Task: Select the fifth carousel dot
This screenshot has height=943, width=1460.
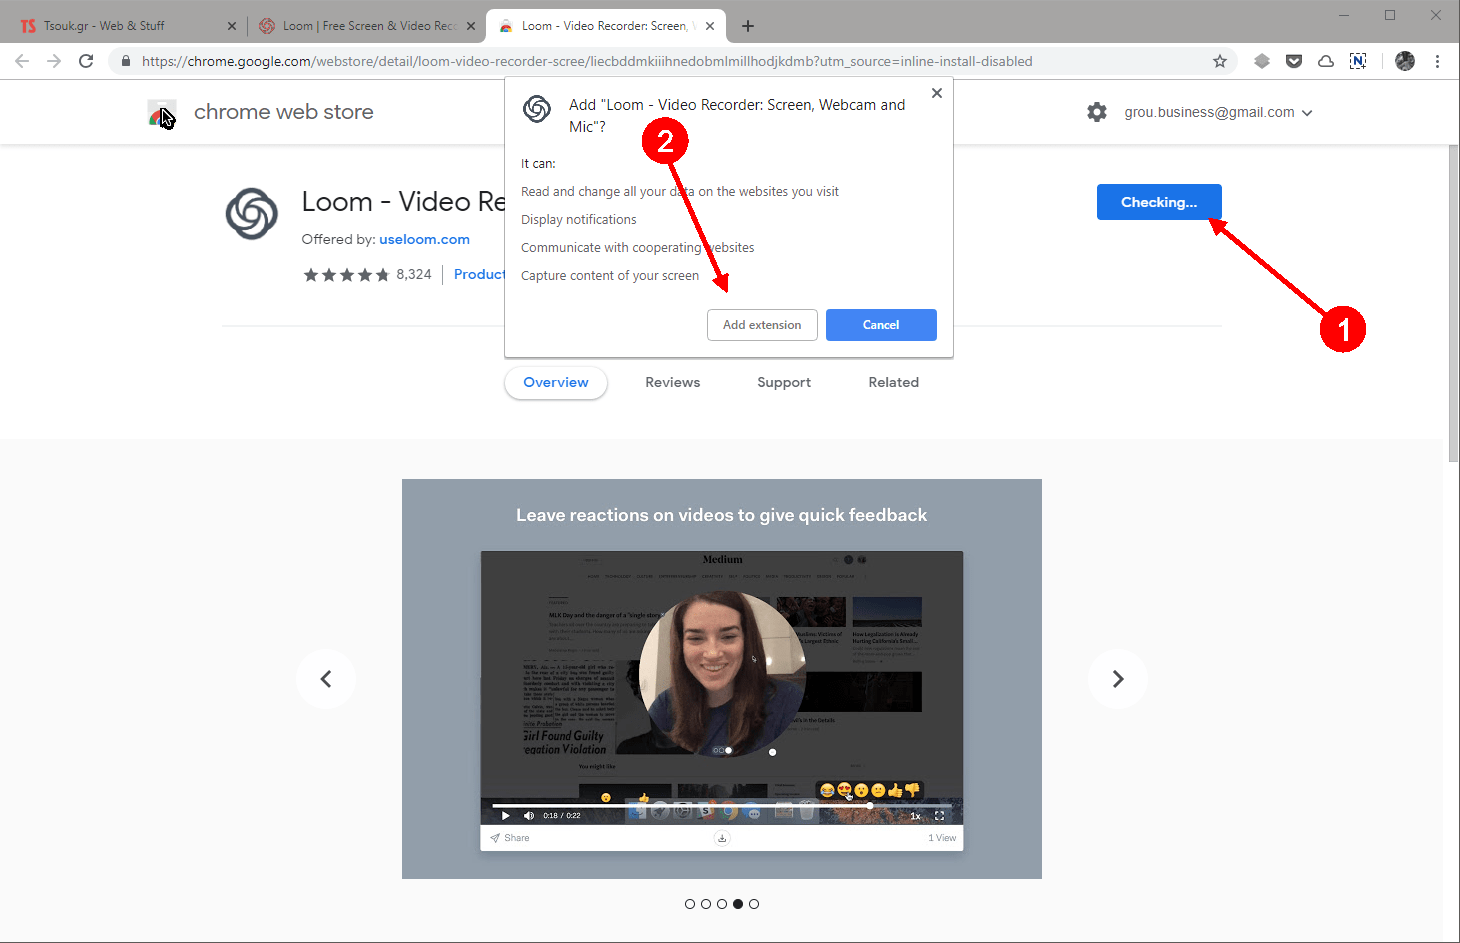Action: 754,904
